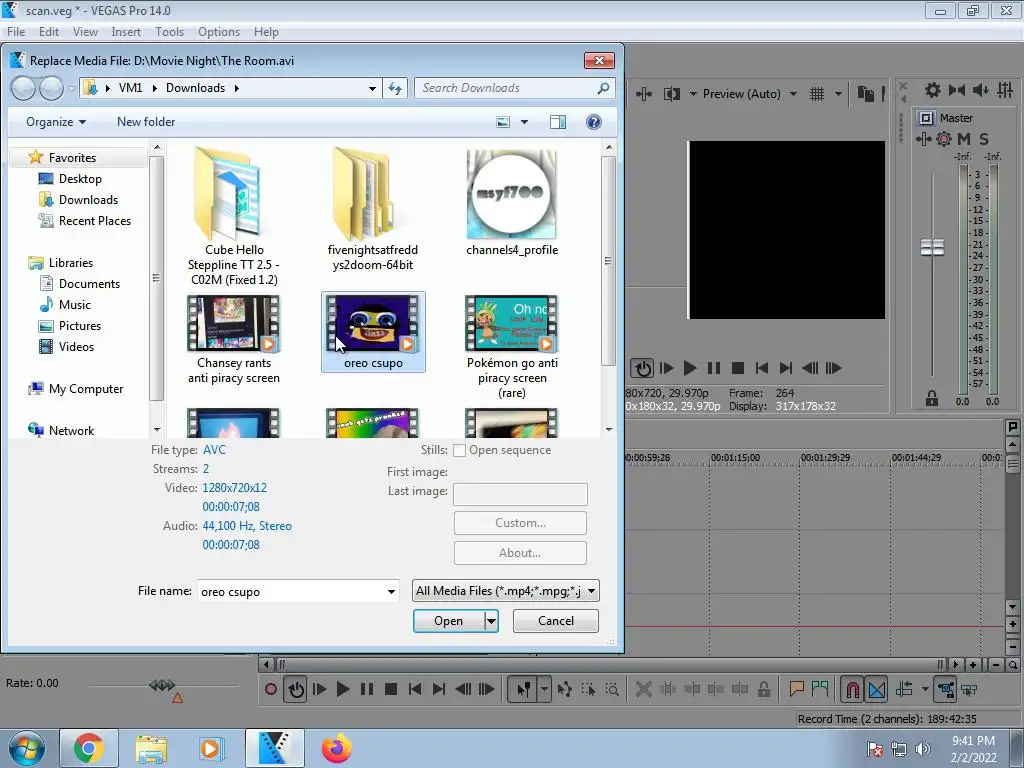Toggle Auto Ripple icon

904,689
